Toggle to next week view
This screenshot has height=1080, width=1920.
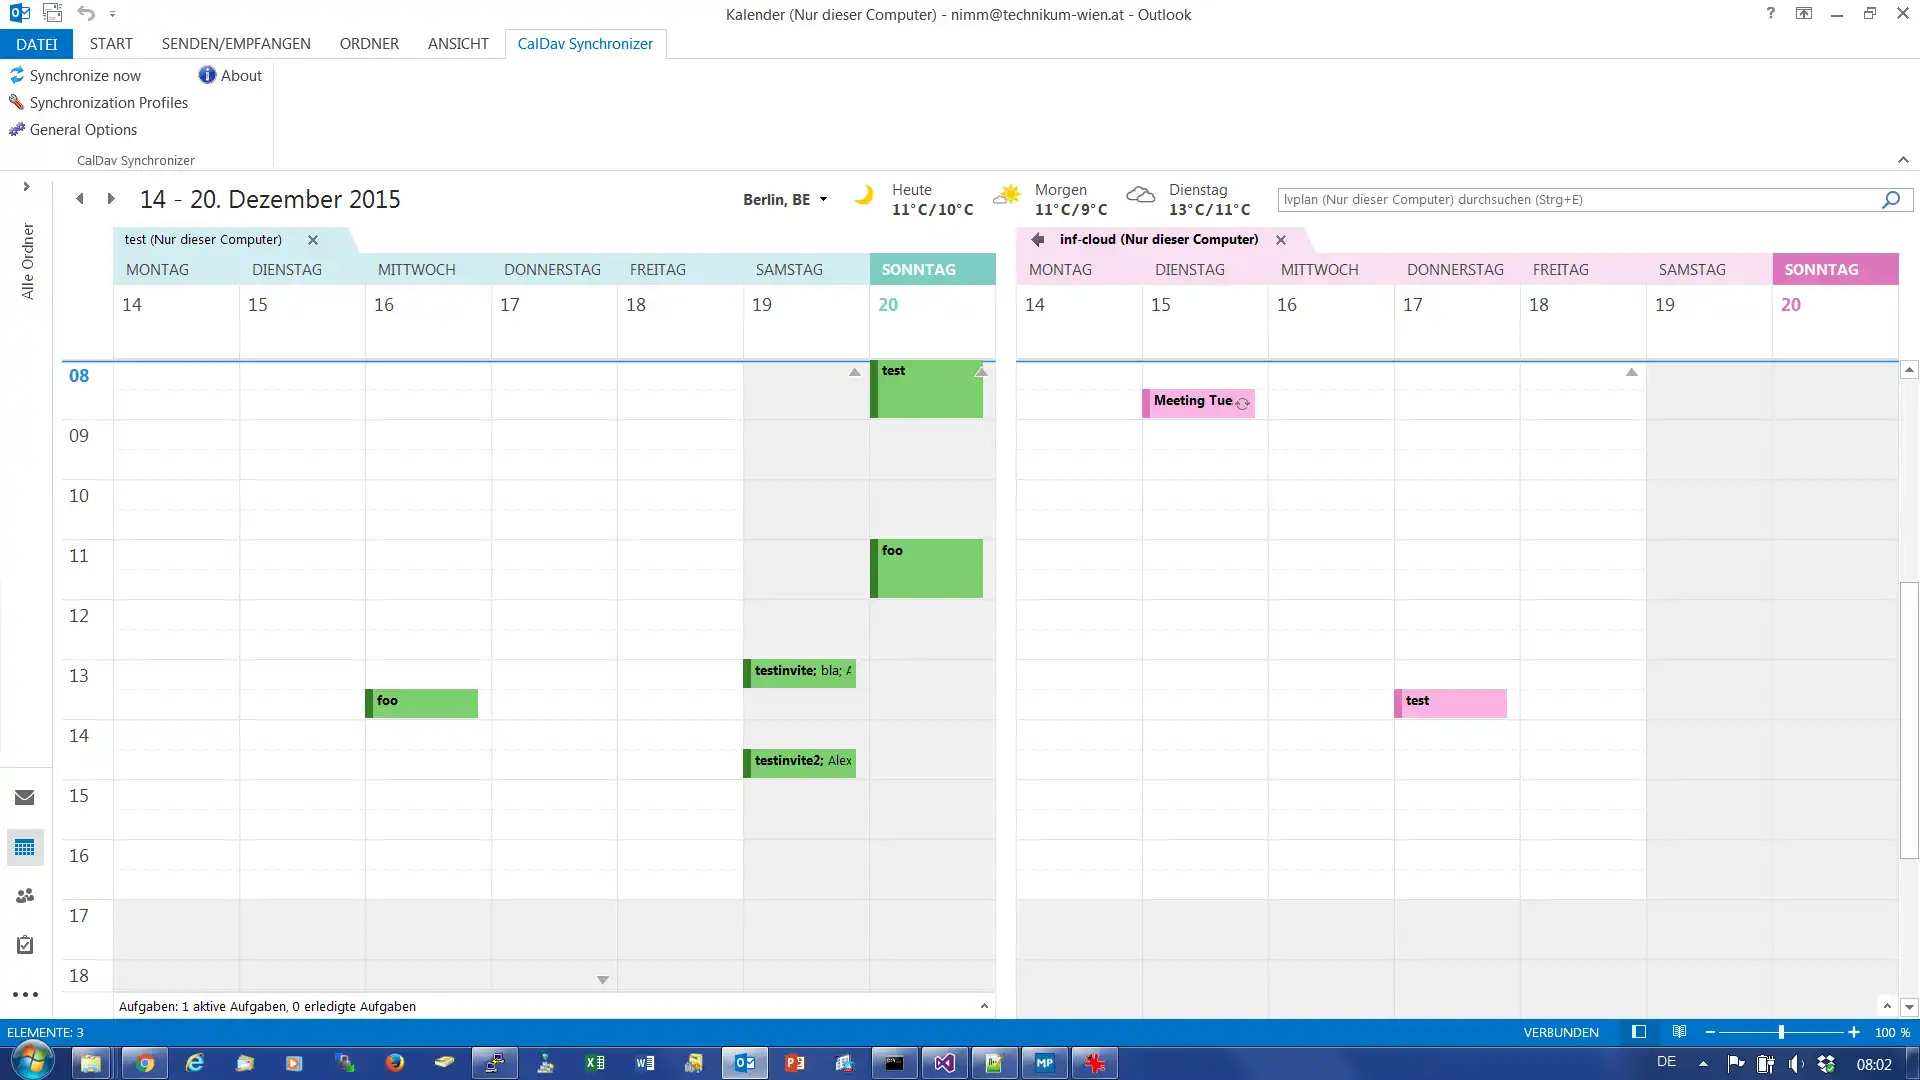coord(111,198)
